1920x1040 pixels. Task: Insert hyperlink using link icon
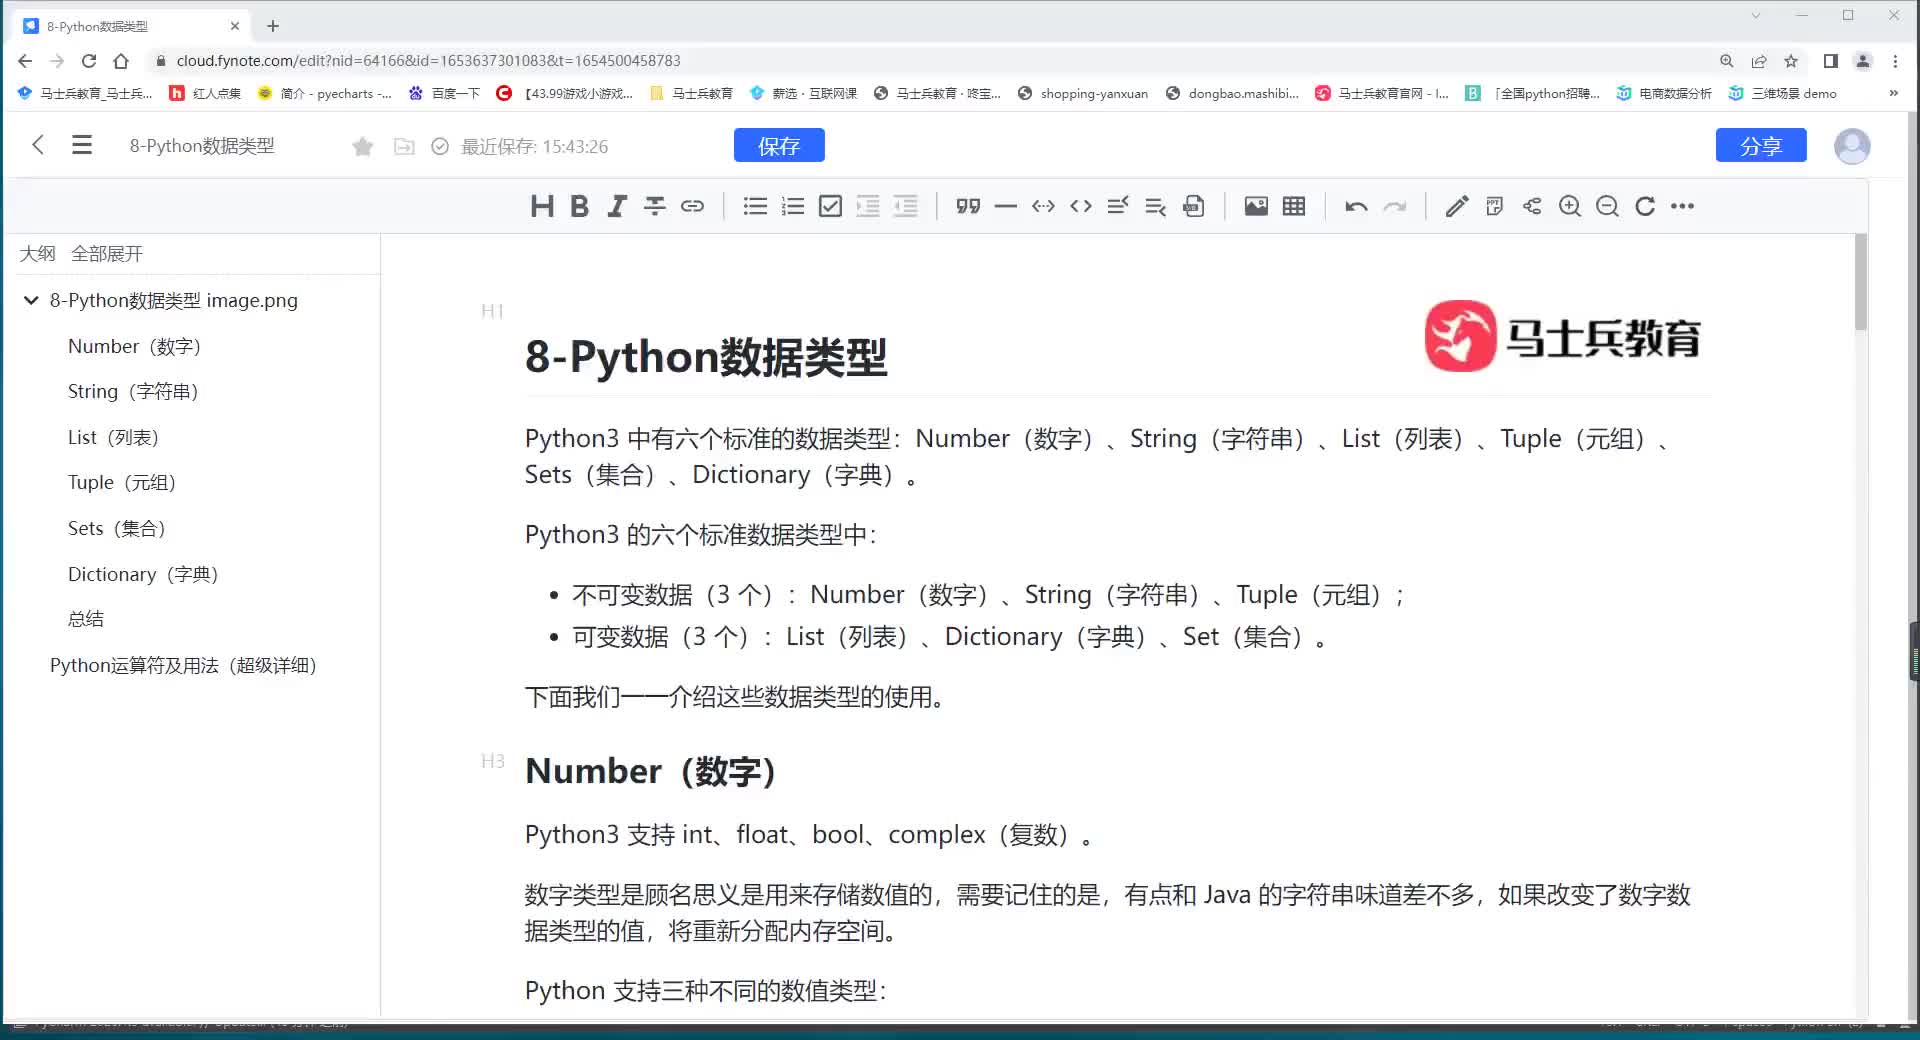692,207
